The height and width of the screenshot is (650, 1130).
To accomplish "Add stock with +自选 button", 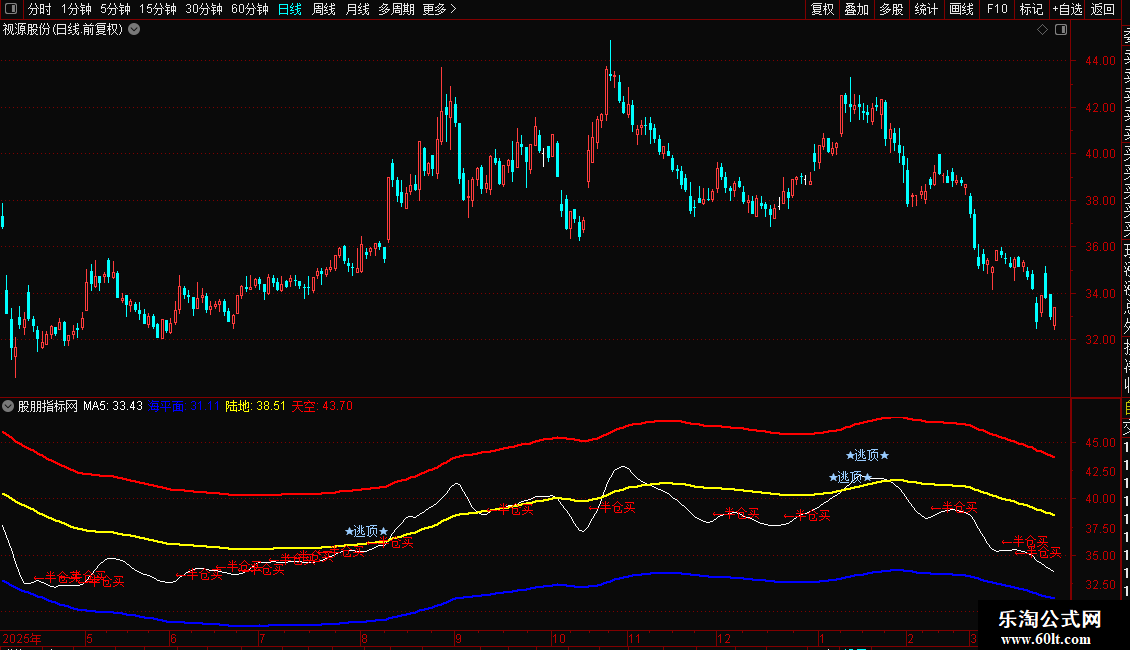I will [1067, 9].
